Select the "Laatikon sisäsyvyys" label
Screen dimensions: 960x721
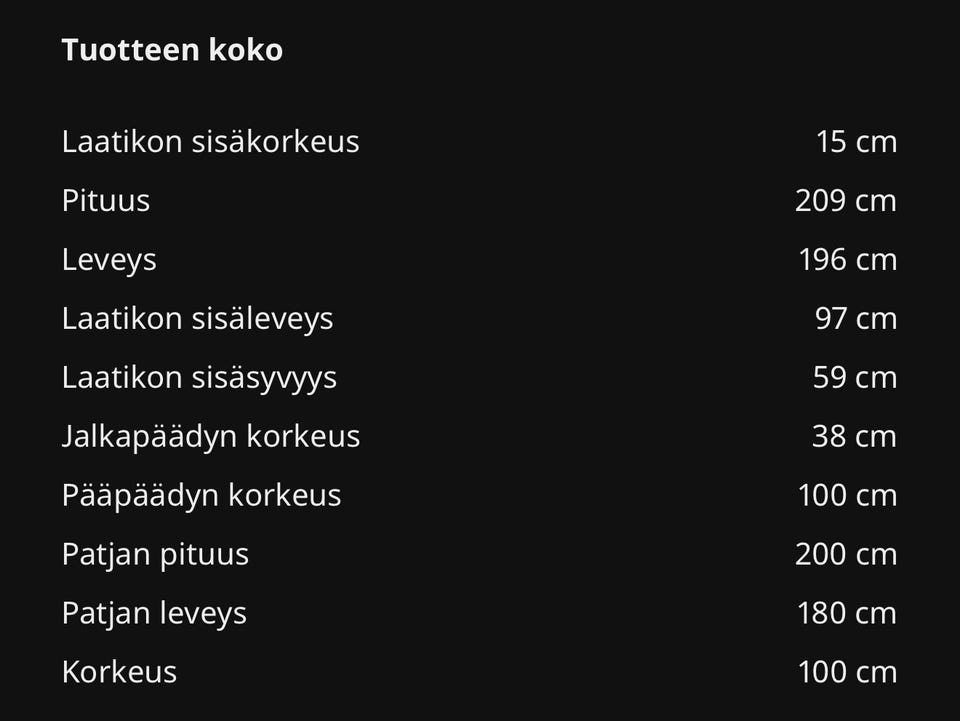pos(199,377)
